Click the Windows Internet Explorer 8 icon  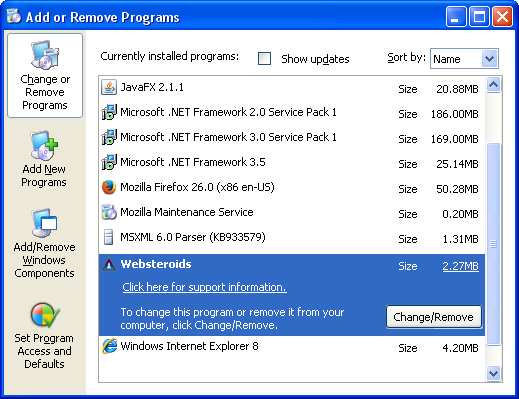pos(109,346)
